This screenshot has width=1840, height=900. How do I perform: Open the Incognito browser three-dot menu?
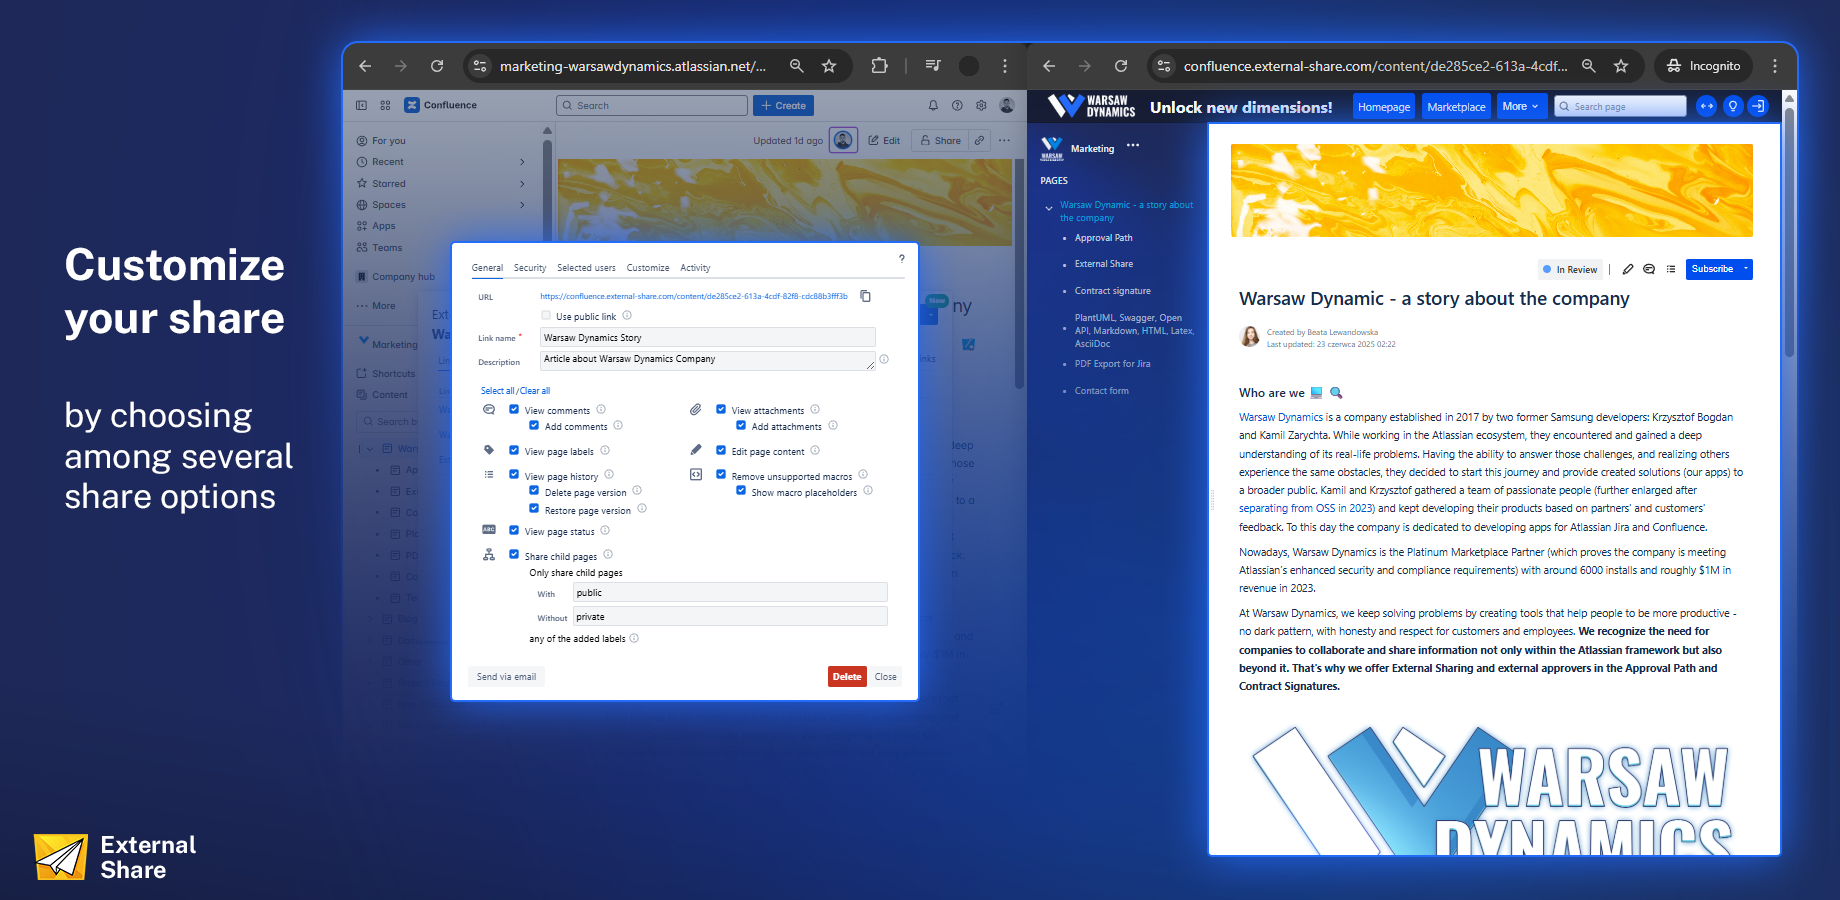coord(1775,66)
